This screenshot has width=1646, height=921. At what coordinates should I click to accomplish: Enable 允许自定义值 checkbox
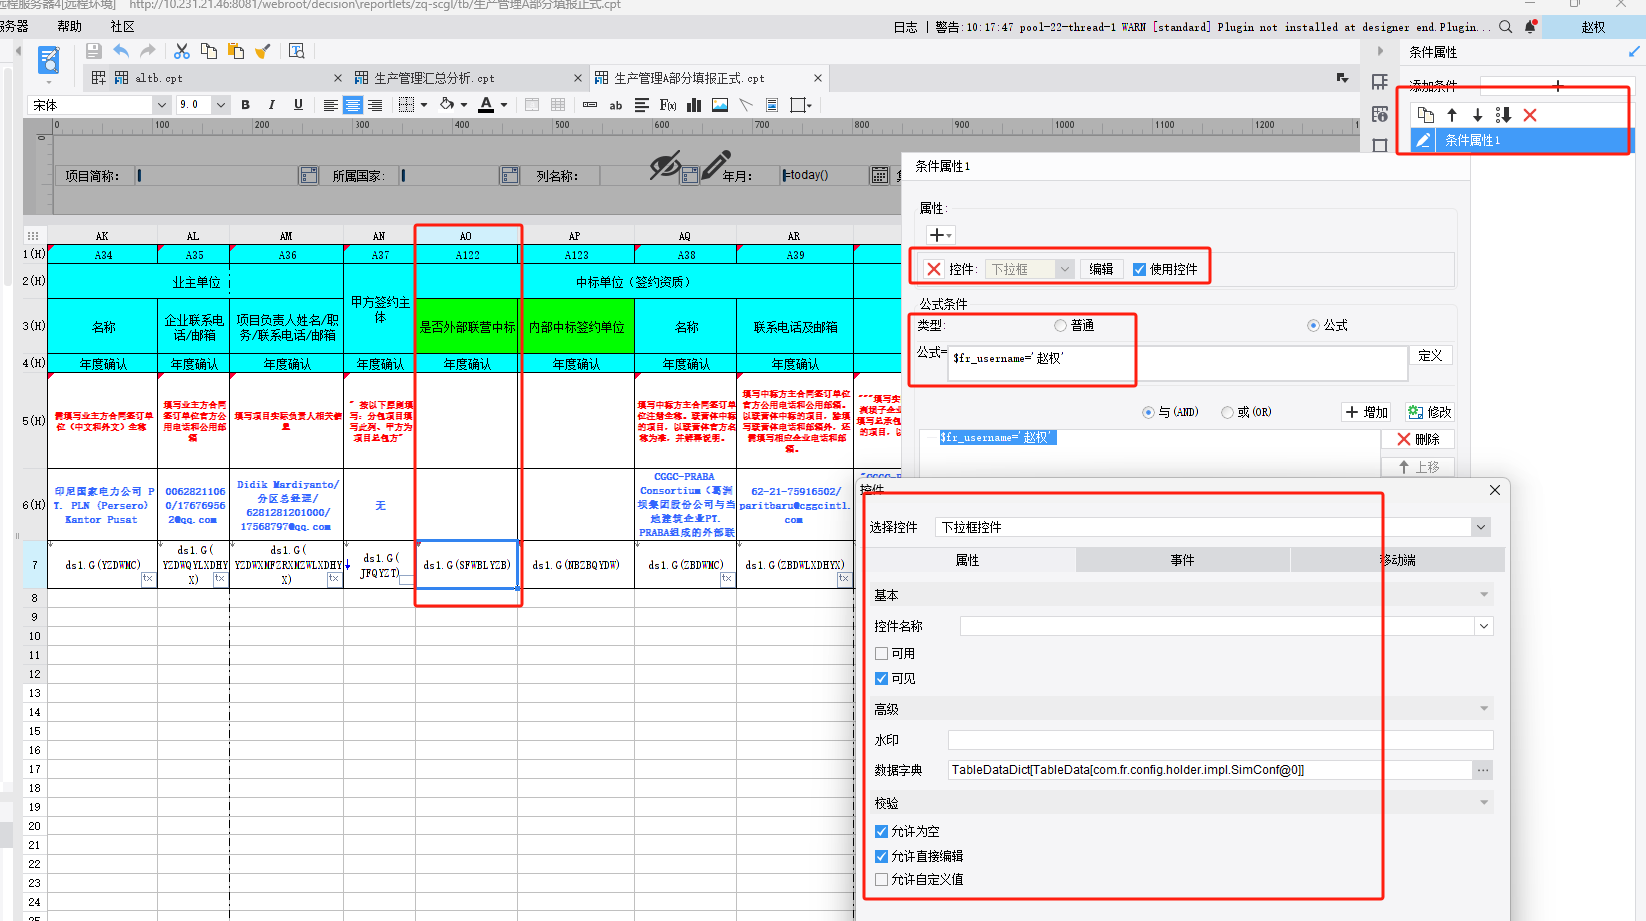coord(881,879)
